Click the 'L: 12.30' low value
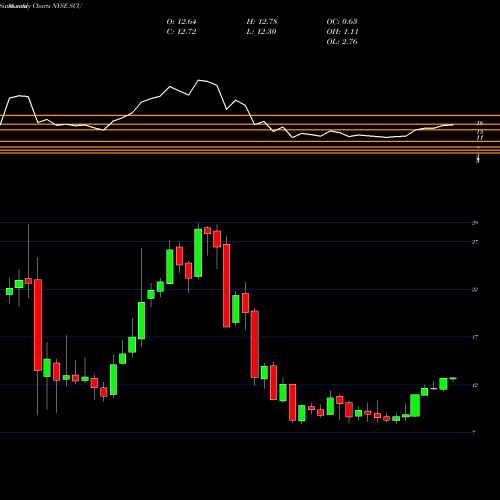This screenshot has width=500, height=500. 261,32
